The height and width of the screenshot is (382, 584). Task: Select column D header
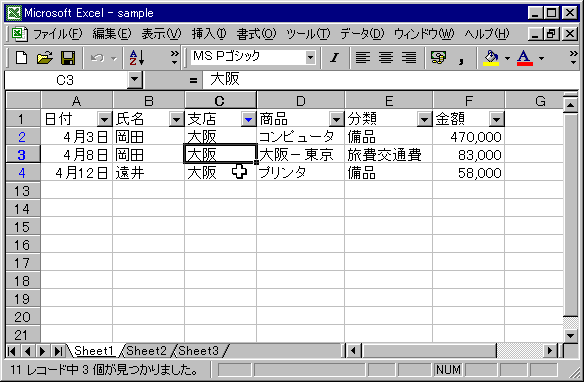coord(300,101)
